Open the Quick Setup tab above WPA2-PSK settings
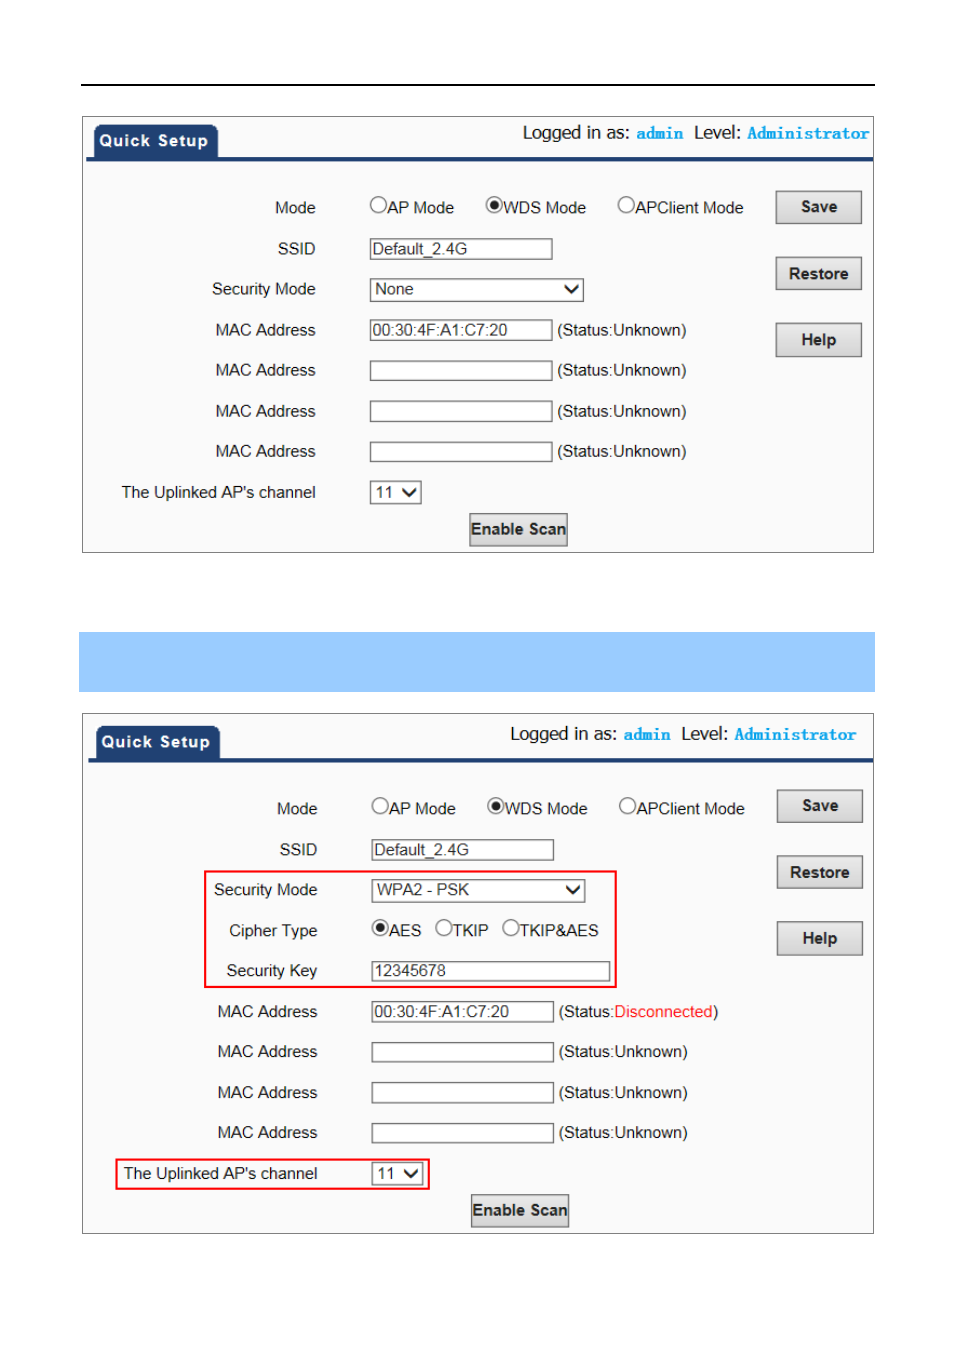Image resolution: width=954 pixels, height=1350 pixels. point(156,742)
